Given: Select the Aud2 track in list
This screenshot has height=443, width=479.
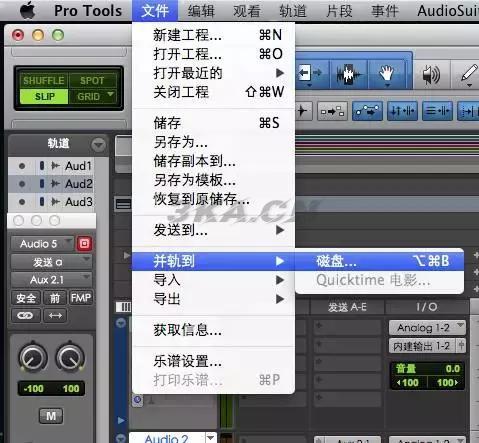Looking at the screenshot, I should [51, 184].
